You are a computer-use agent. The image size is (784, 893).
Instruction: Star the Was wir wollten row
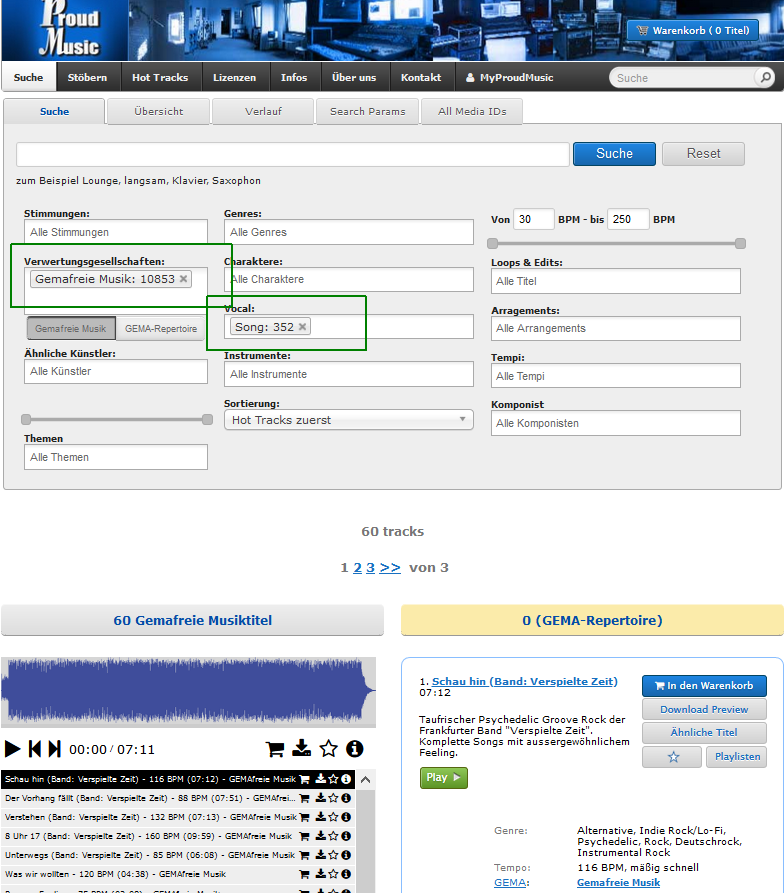(x=333, y=874)
